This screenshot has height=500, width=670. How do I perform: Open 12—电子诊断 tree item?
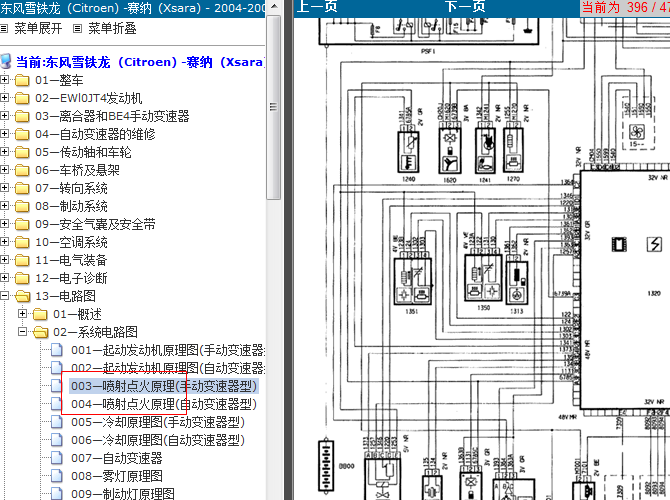71,278
